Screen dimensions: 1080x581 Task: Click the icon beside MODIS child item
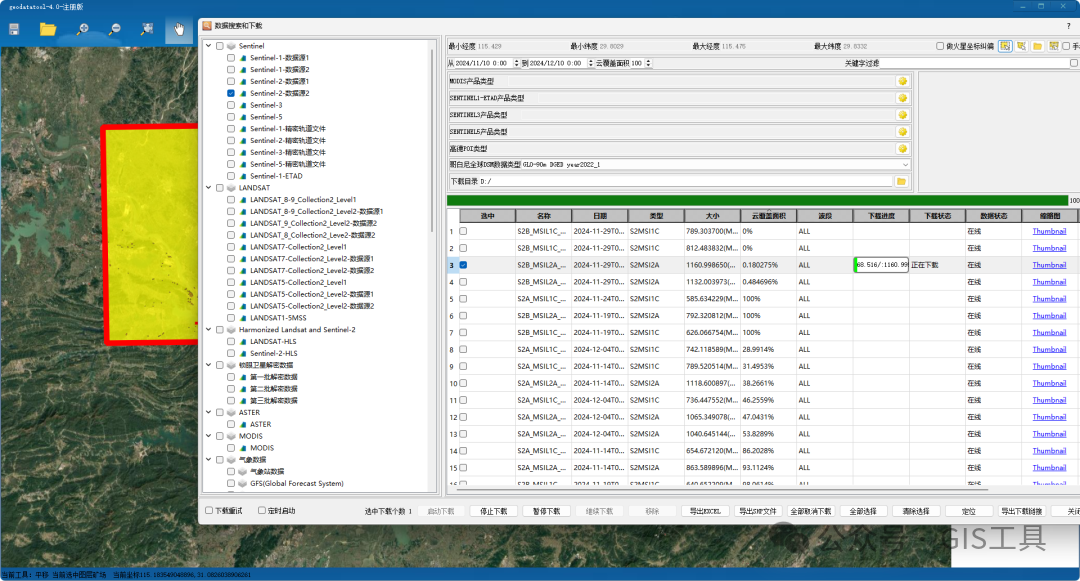pos(243,448)
